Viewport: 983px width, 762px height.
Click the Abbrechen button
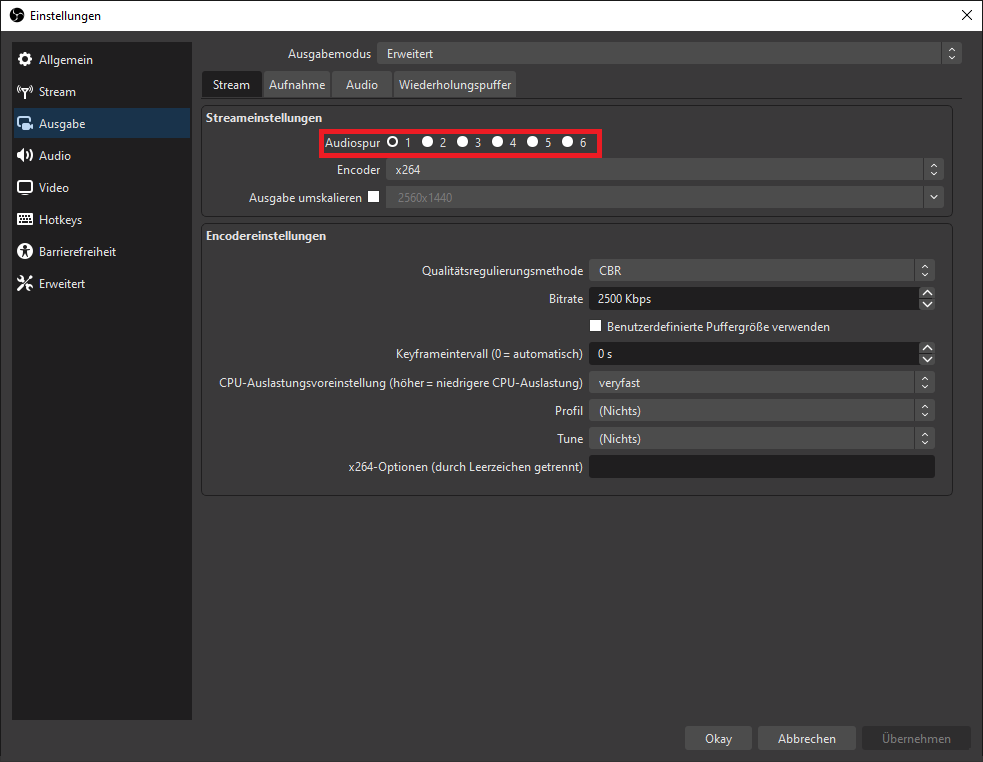coord(806,739)
